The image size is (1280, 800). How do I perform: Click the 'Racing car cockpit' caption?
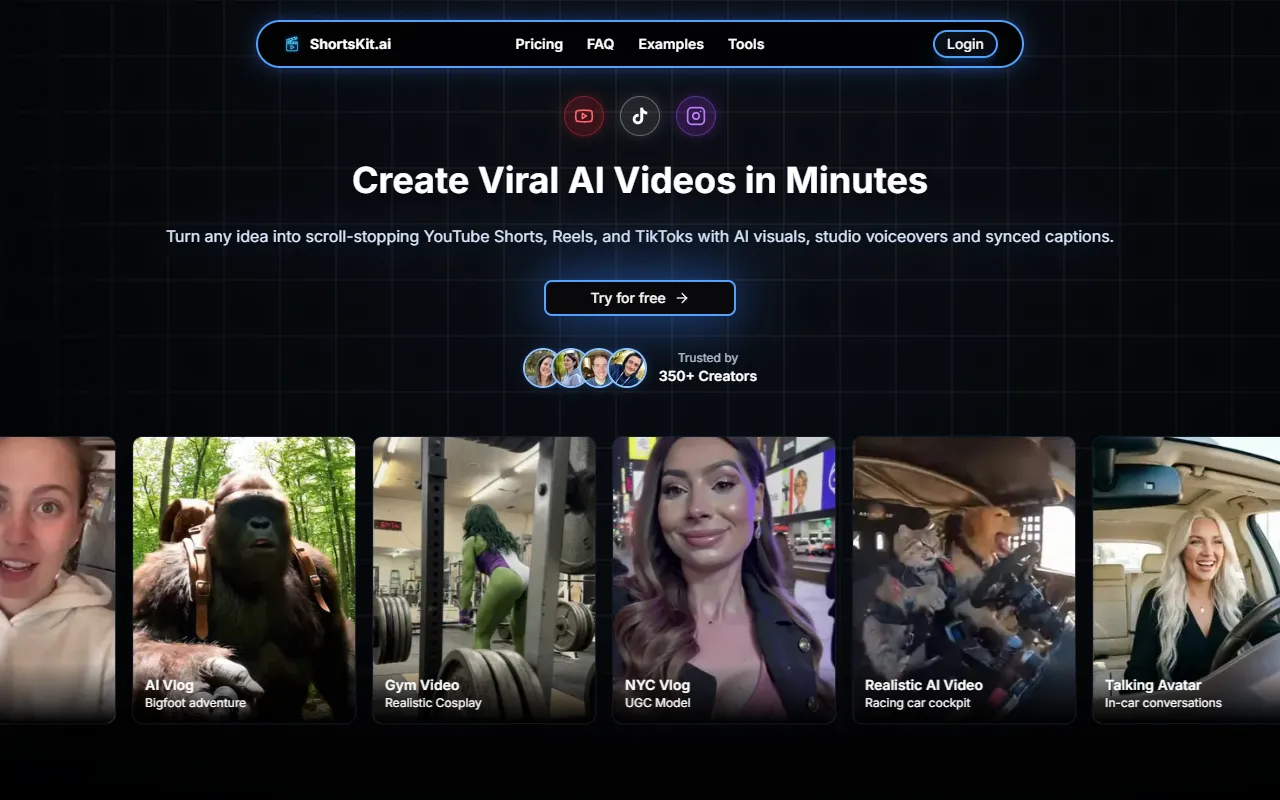point(918,703)
